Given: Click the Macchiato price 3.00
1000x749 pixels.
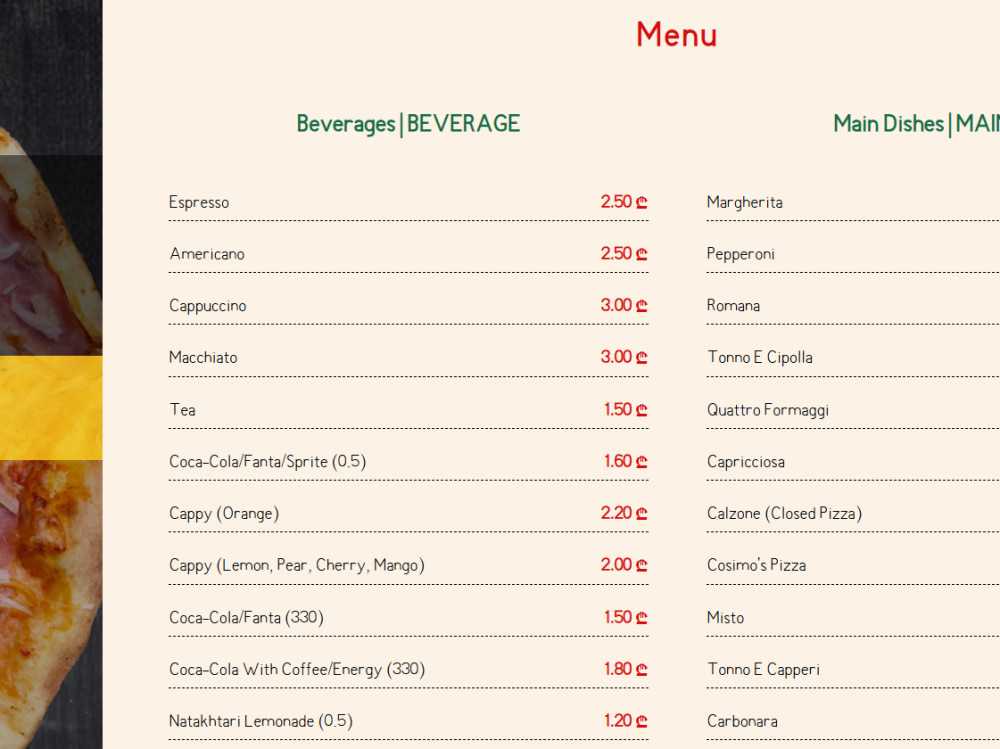Looking at the screenshot, I should click(x=624, y=357).
